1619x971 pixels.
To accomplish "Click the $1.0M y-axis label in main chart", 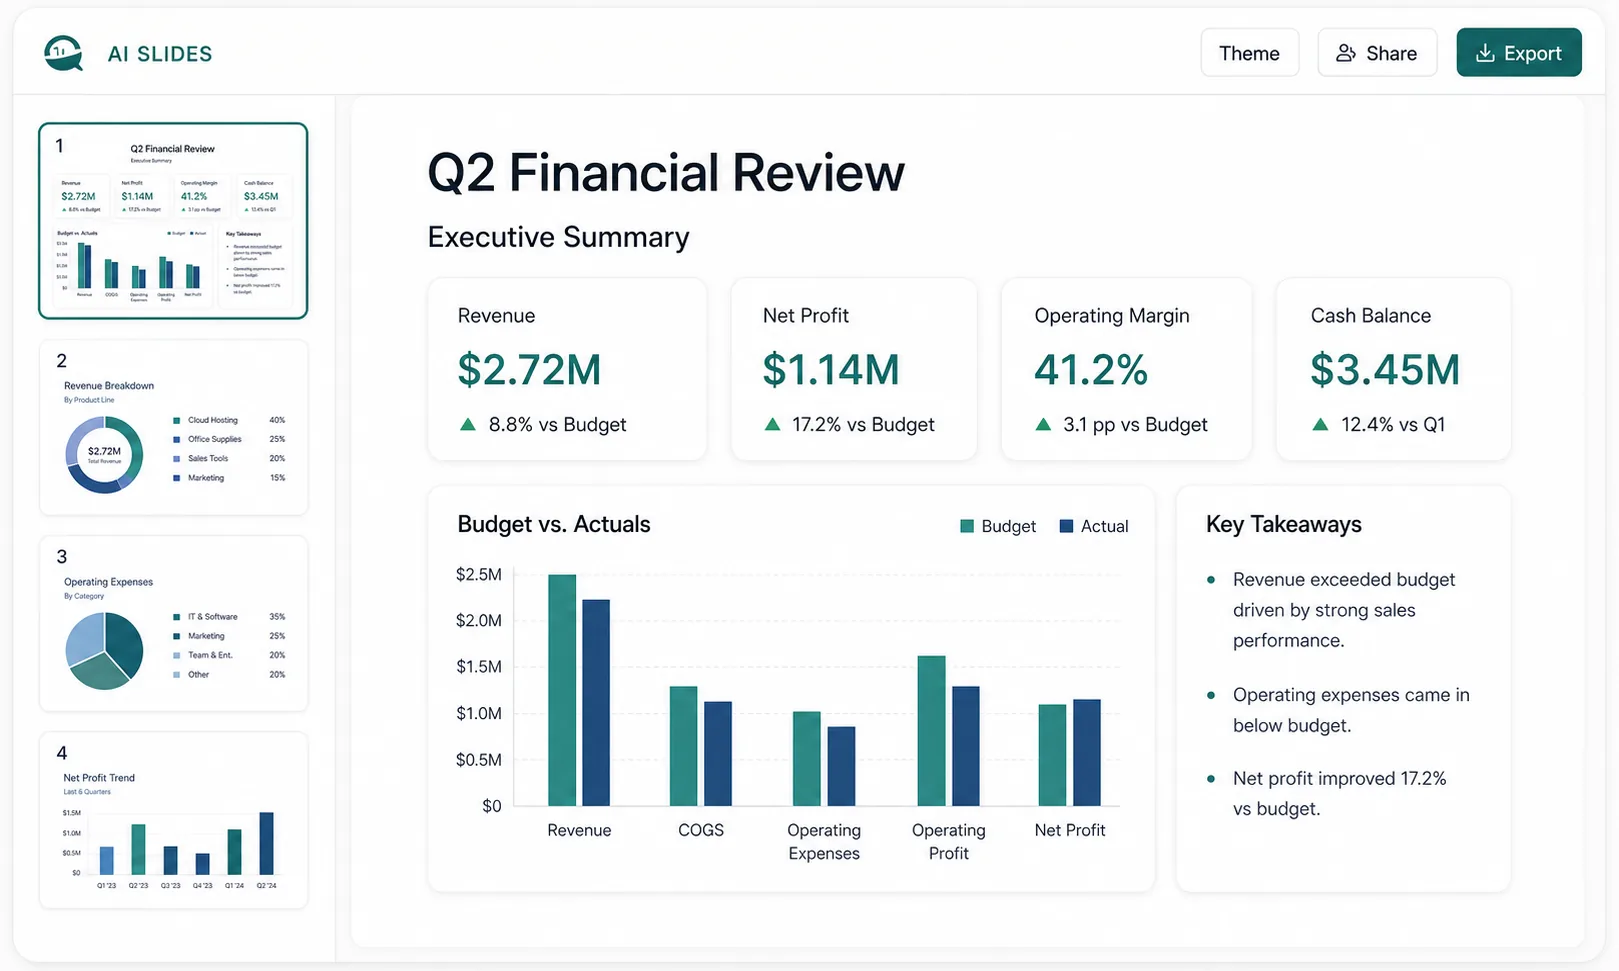I will [x=479, y=713].
